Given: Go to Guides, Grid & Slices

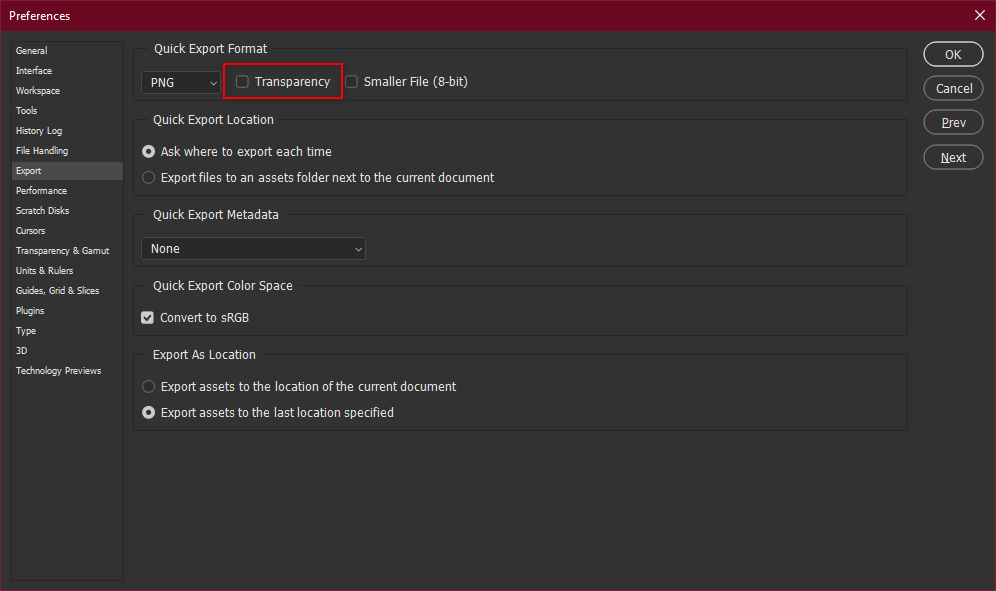Looking at the screenshot, I should (x=67, y=290).
